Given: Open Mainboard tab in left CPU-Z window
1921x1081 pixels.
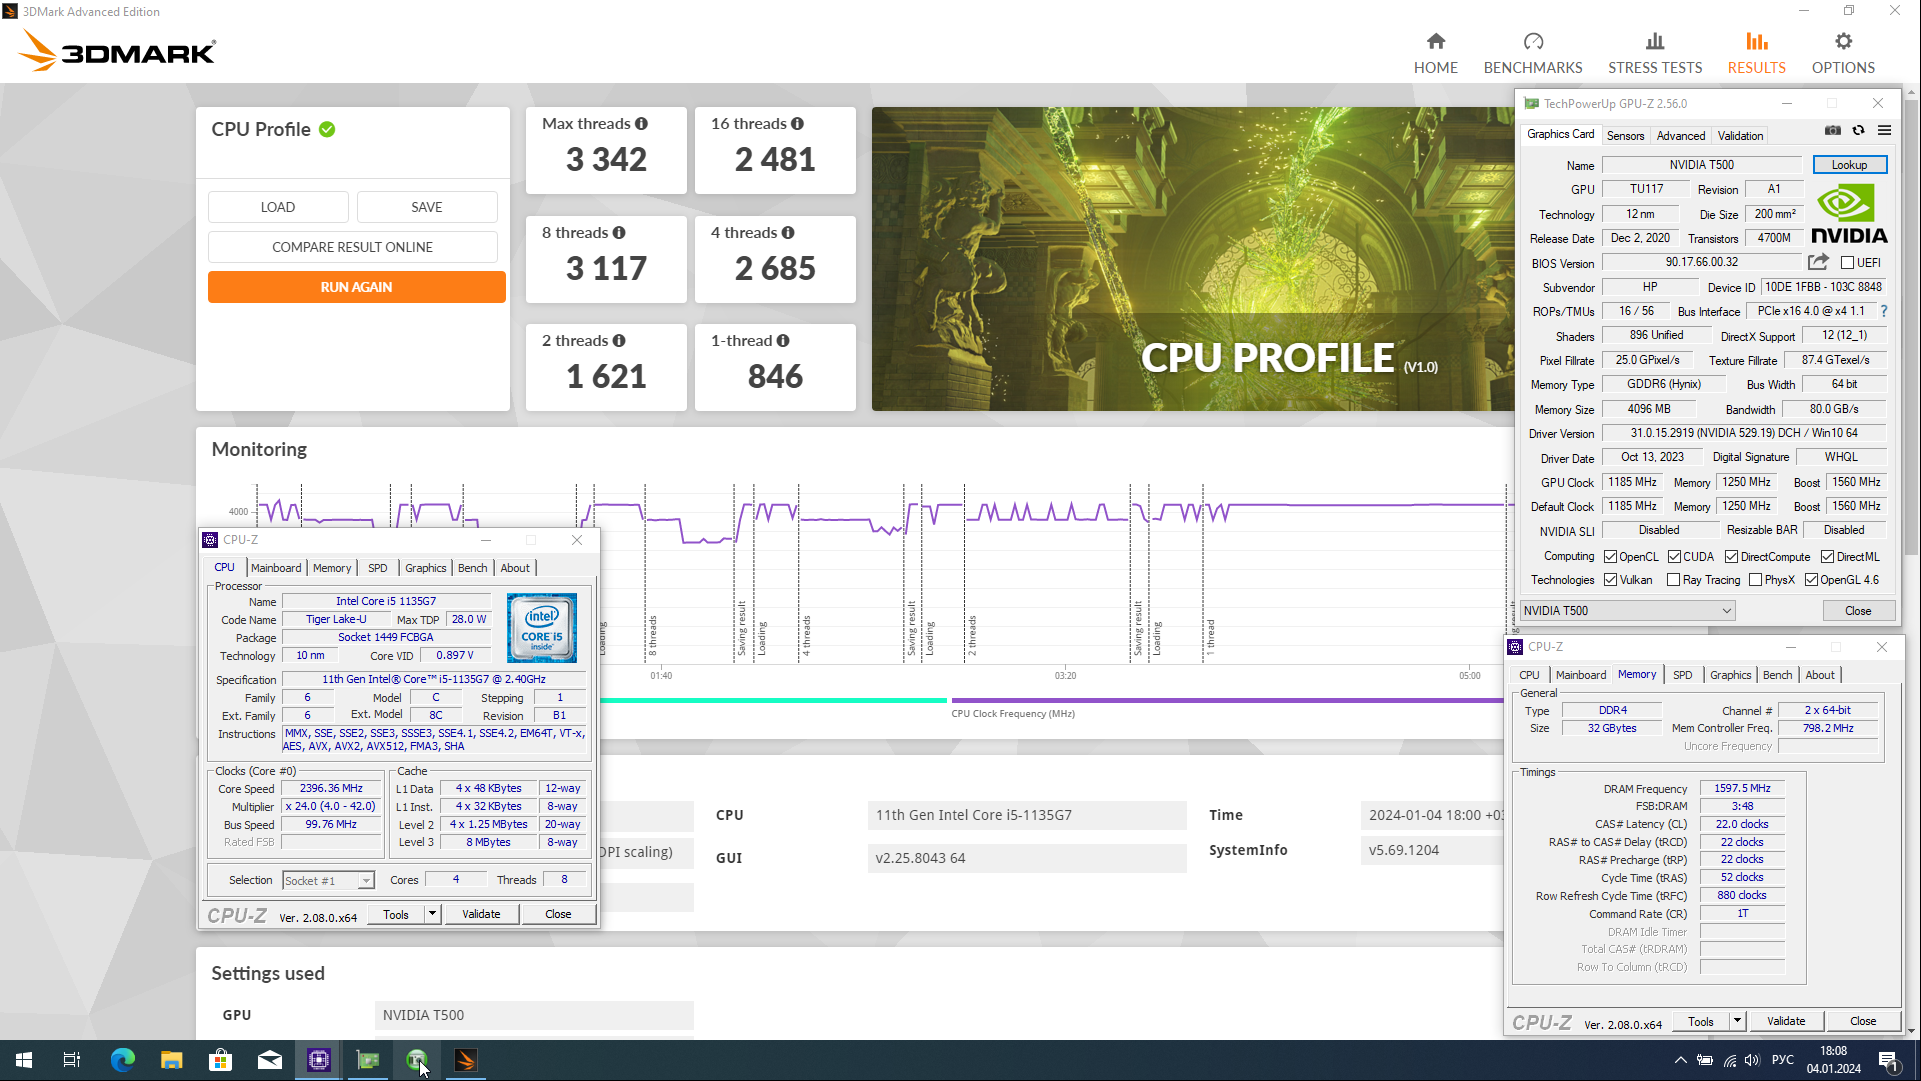Looking at the screenshot, I should pos(276,568).
